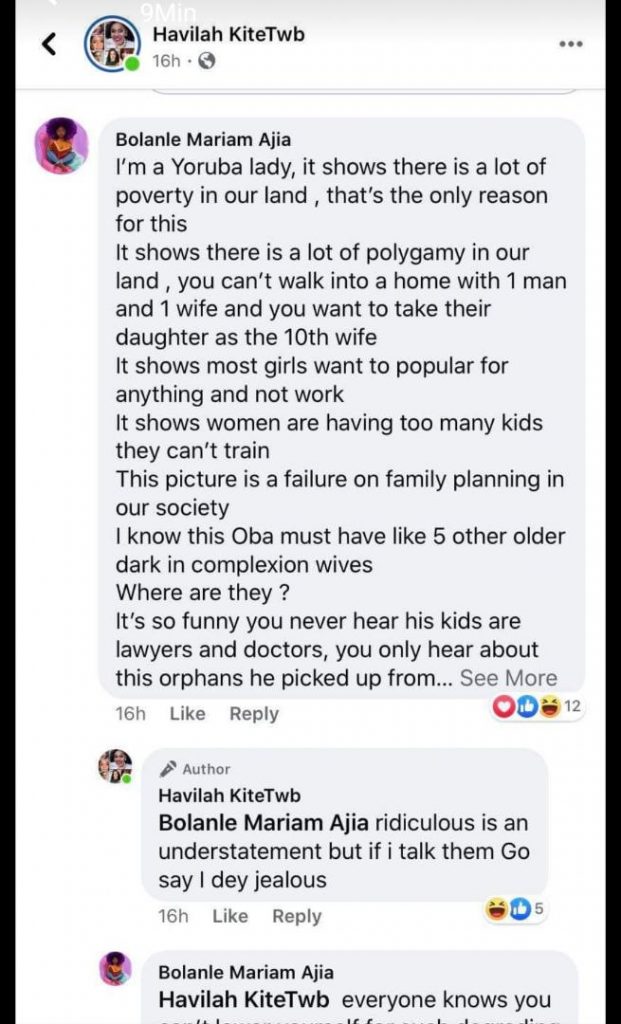Tap the bolded Bolanle Mariam Ajia mention

tap(265, 824)
